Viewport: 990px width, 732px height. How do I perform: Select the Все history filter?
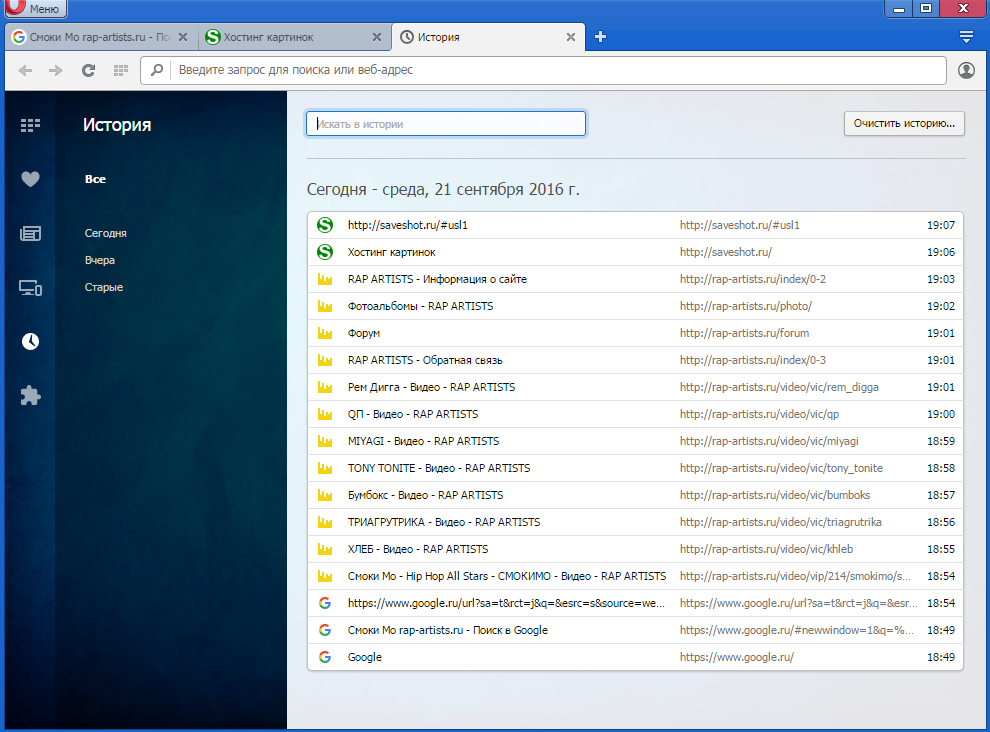(95, 179)
